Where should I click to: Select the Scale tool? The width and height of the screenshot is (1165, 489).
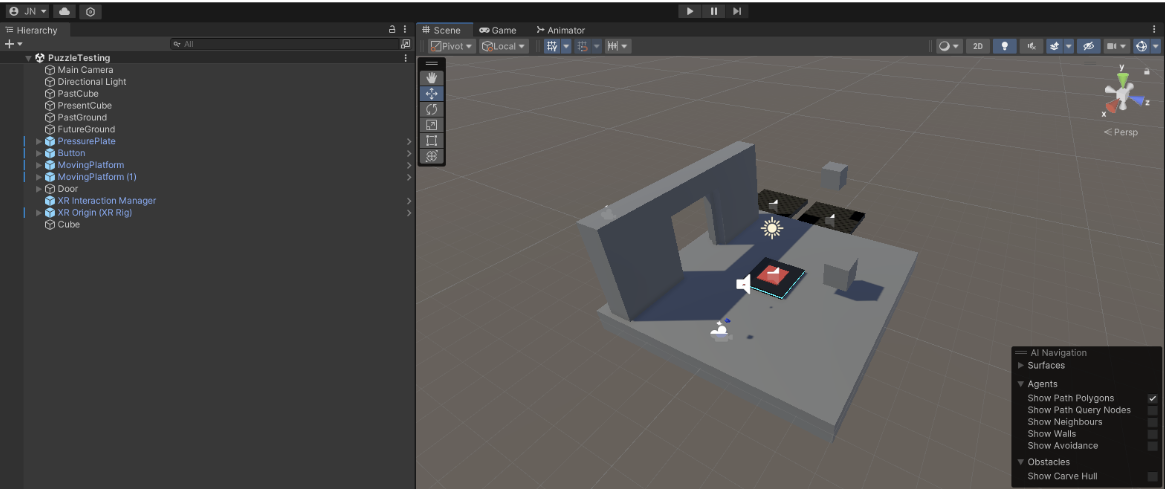click(x=432, y=125)
